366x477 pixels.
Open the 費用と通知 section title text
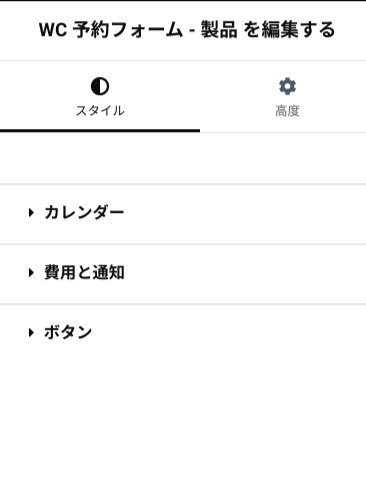point(84,272)
